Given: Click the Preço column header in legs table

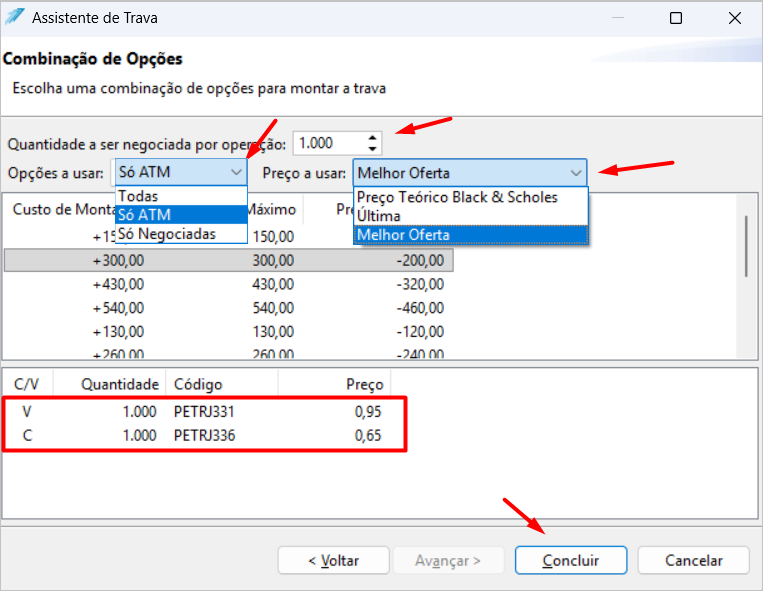Looking at the screenshot, I should (x=334, y=384).
